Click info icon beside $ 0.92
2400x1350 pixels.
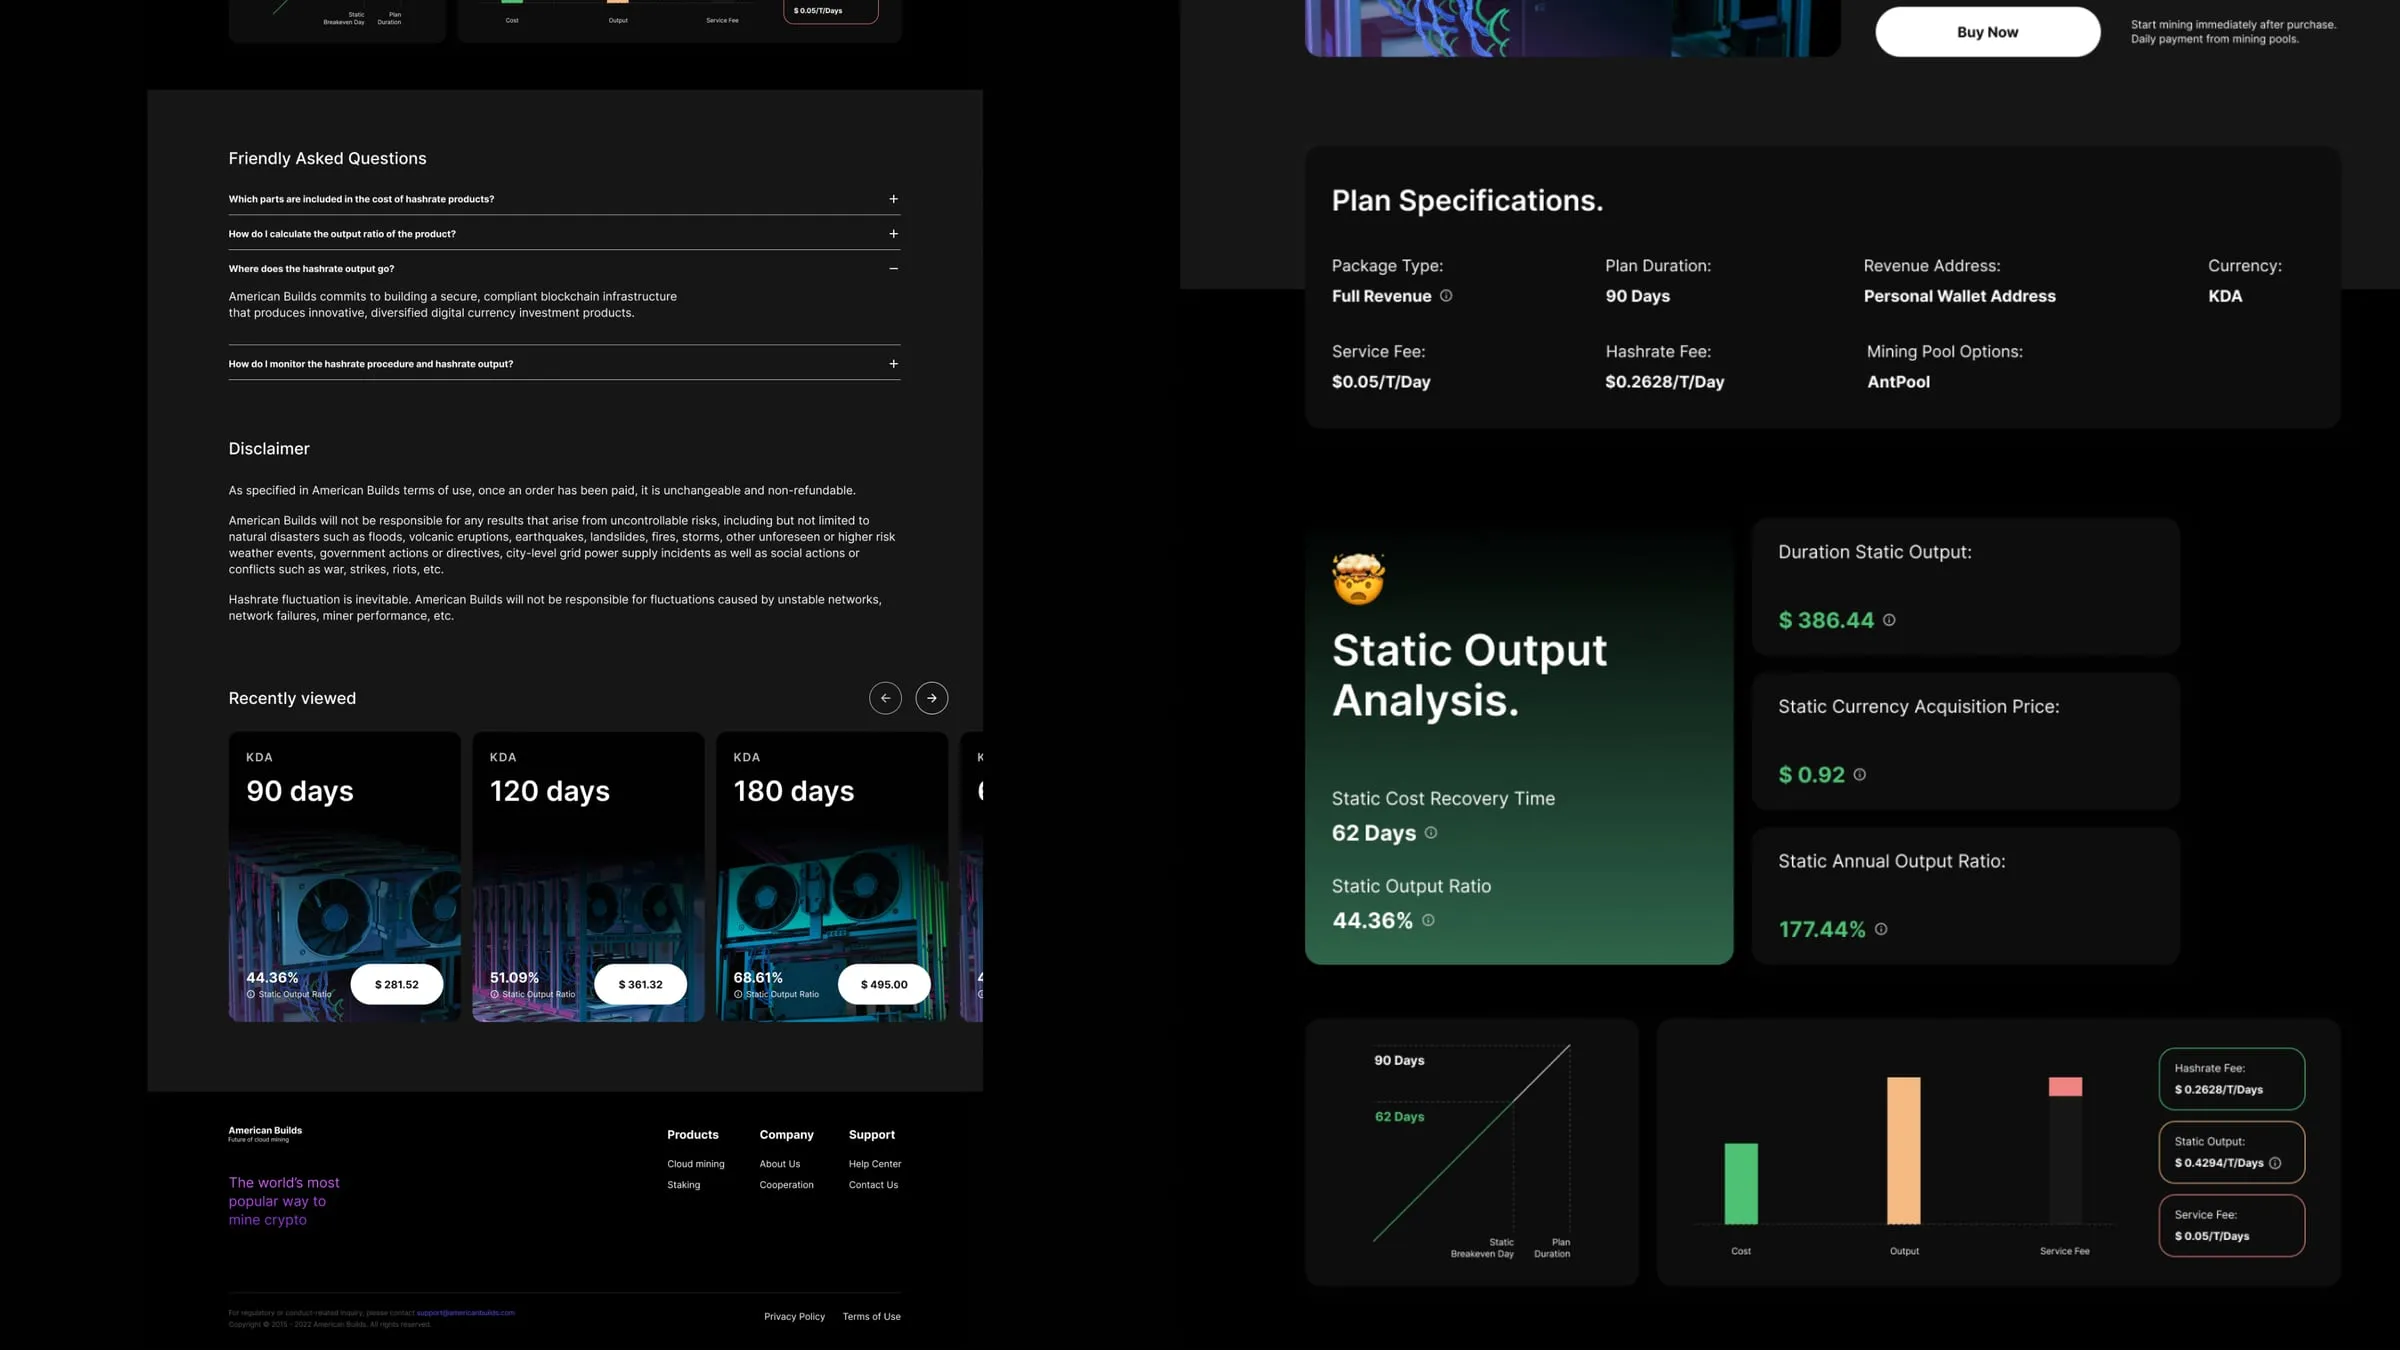[x=1859, y=775]
